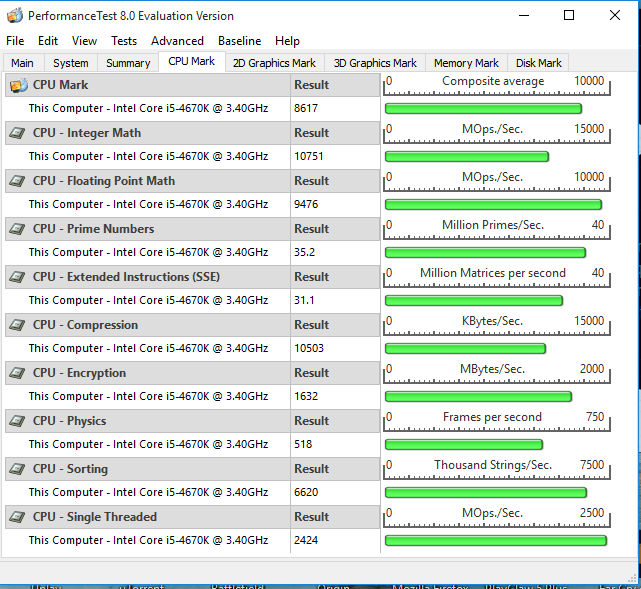Click the chip icon beside CPU - Prime Numbers
Screen dimensions: 641x589
coord(17,229)
